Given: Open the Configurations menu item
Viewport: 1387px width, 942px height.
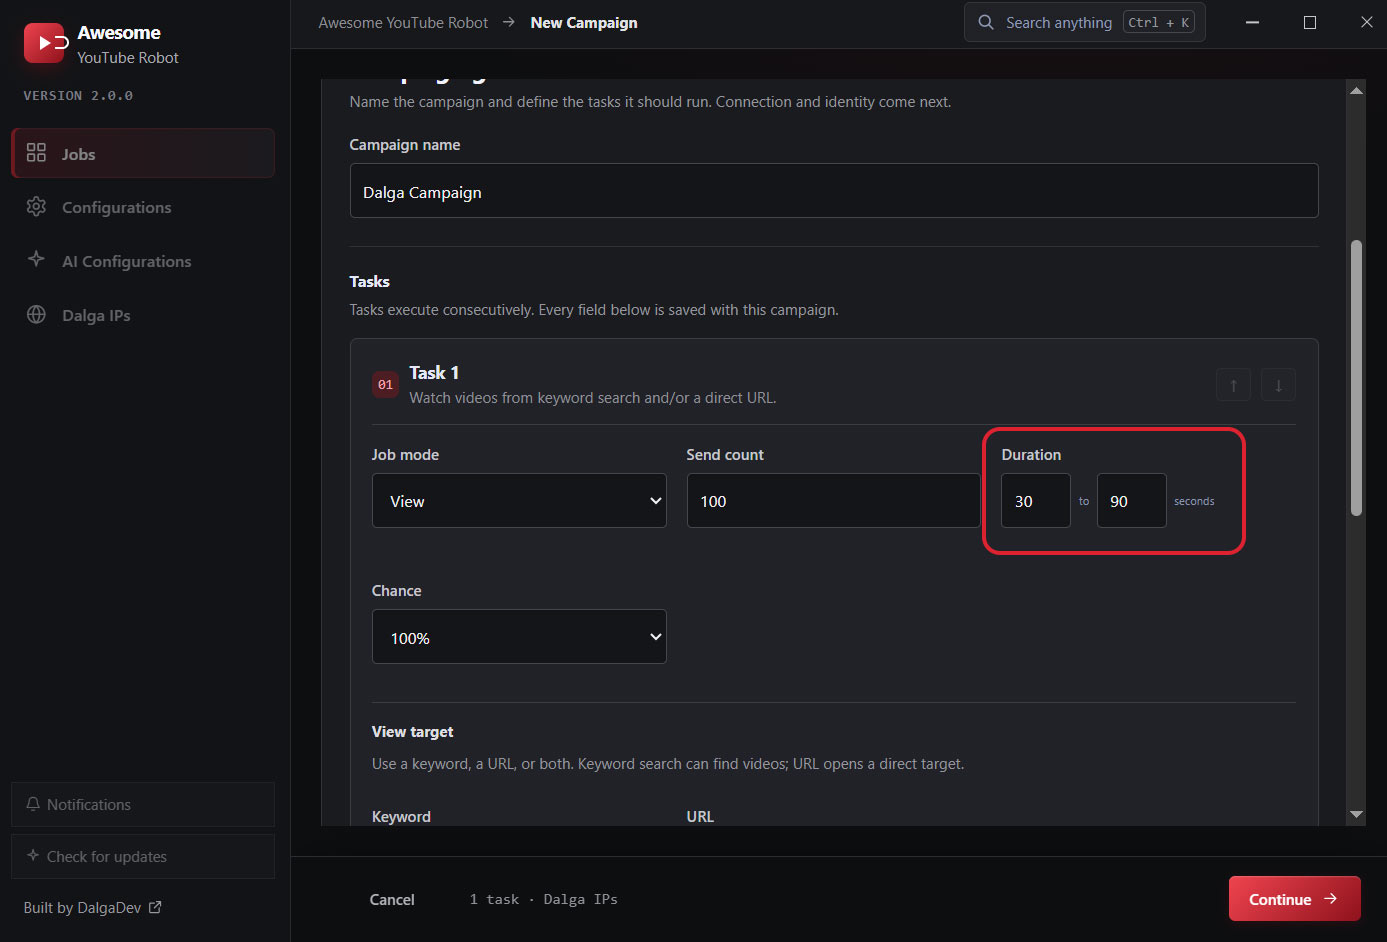Looking at the screenshot, I should [143, 207].
